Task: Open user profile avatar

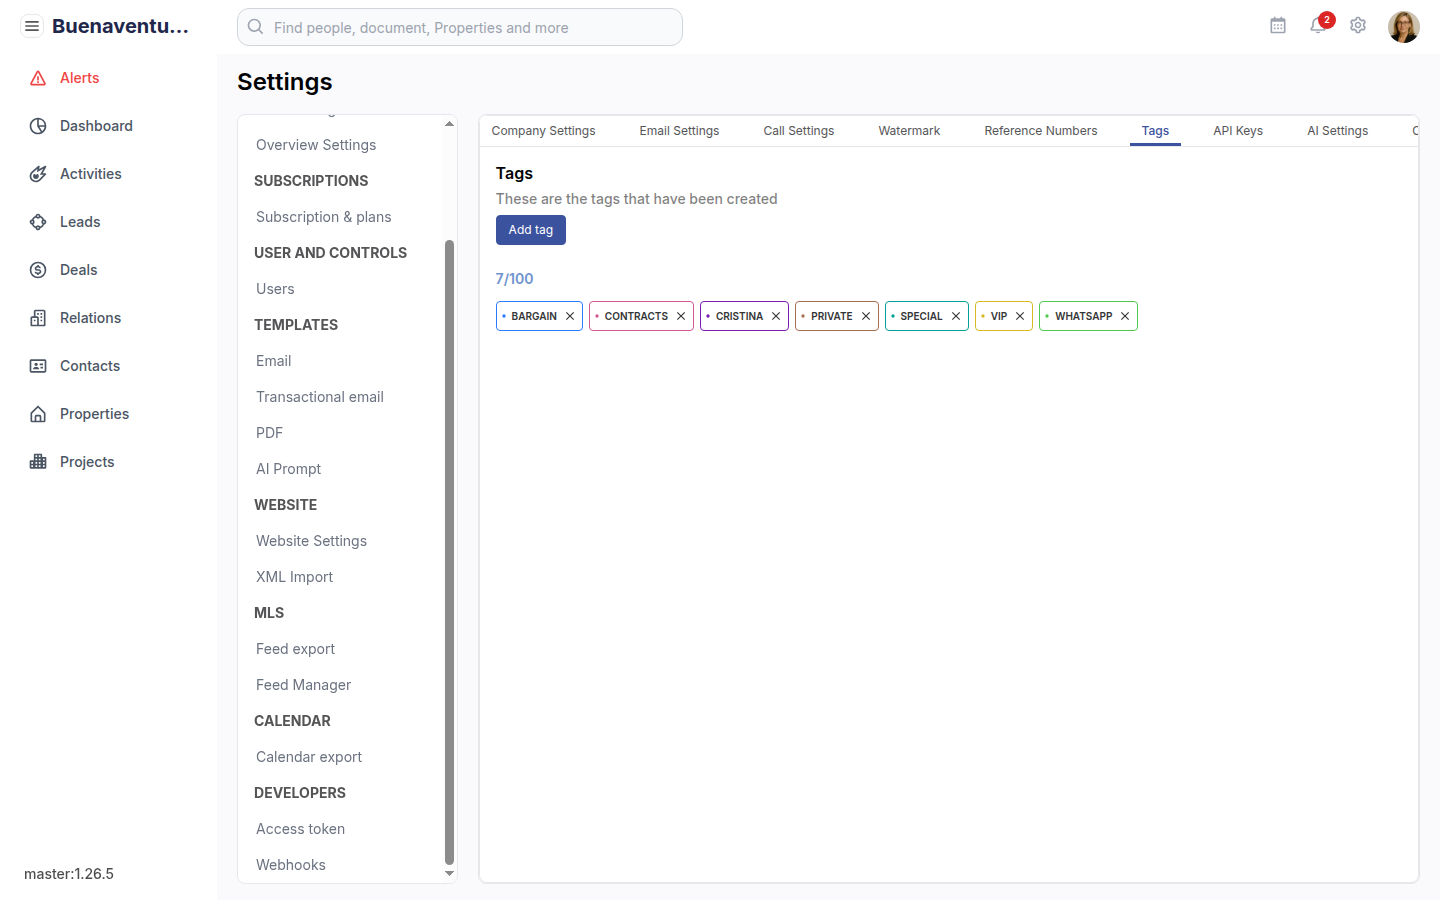Action: pos(1404,27)
